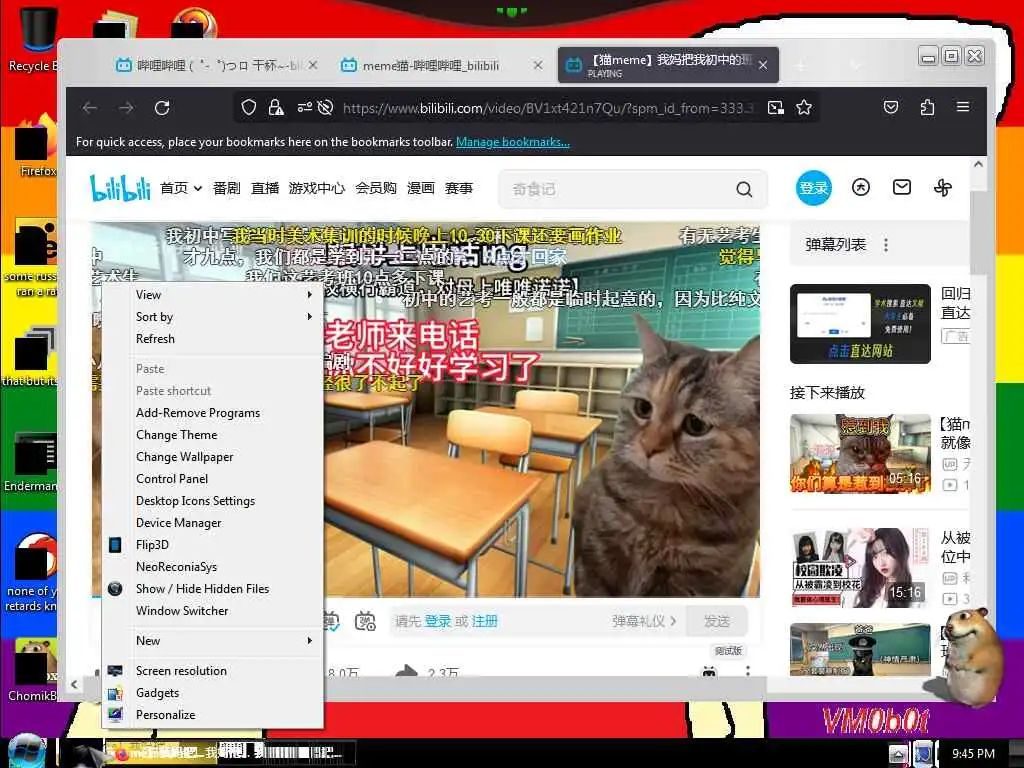This screenshot has width=1024, height=768.
Task: Click the Gadgets context menu entry
Action: pos(213,693)
